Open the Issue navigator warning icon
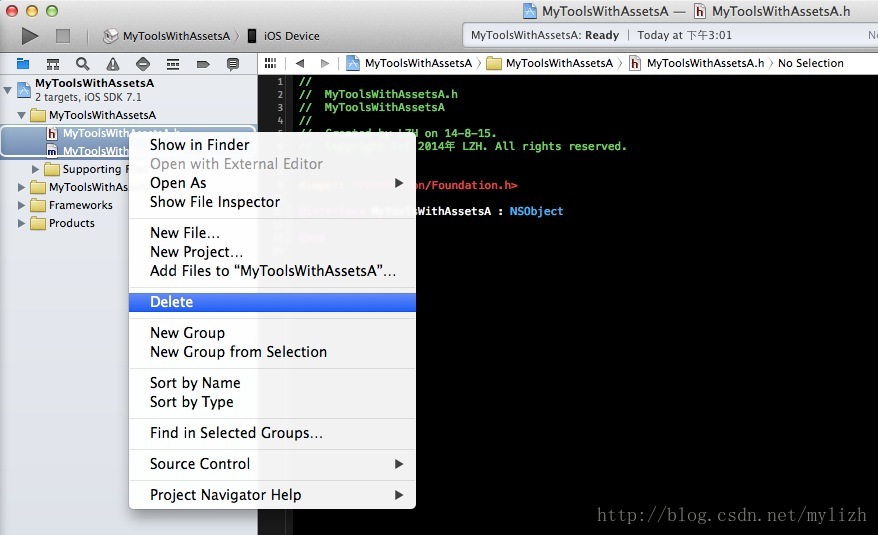This screenshot has width=878, height=535. point(113,64)
